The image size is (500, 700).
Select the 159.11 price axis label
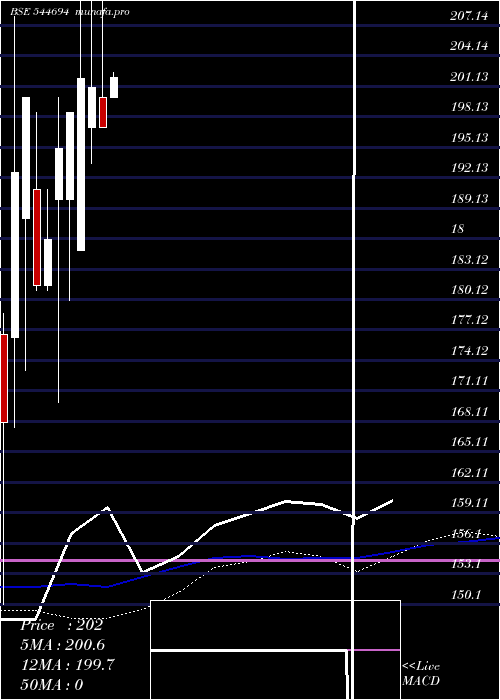pos(469,503)
